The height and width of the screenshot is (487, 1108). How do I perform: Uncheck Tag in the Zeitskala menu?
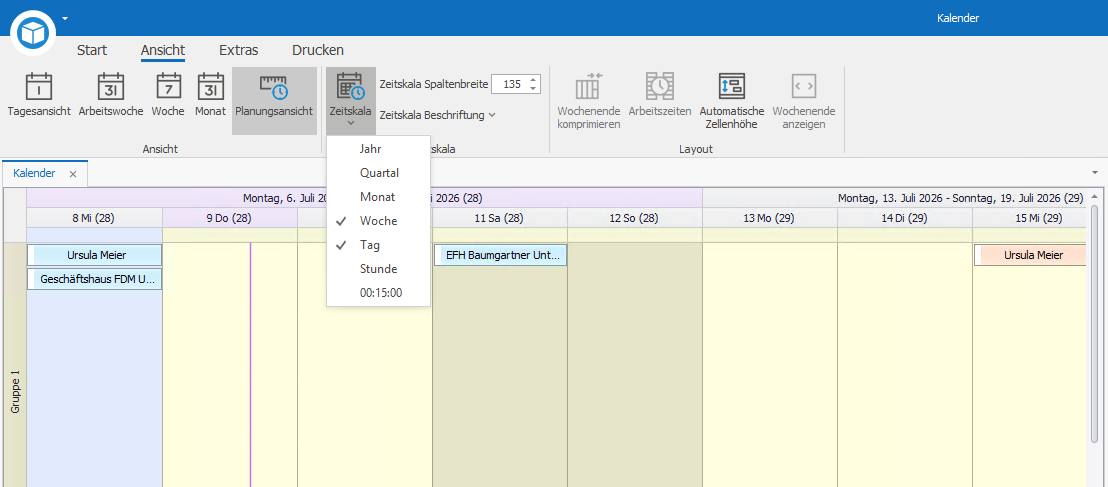coord(378,245)
